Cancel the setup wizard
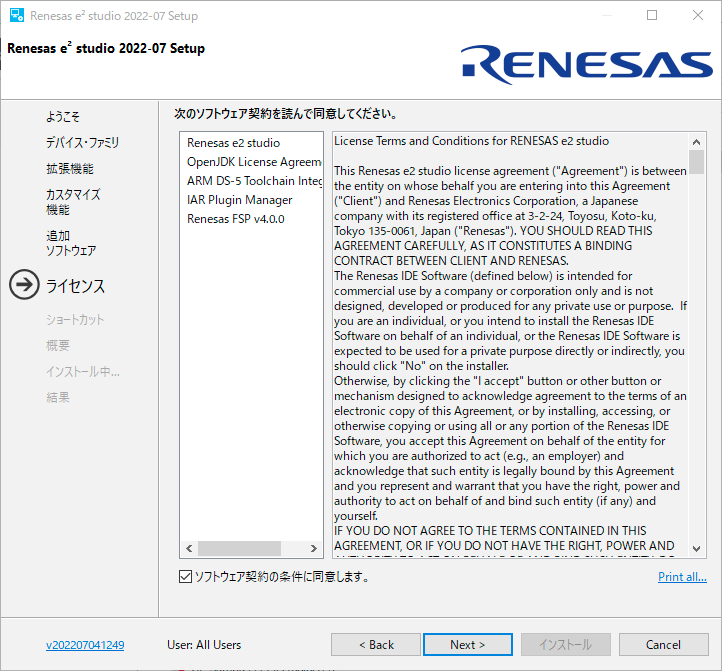 point(663,645)
